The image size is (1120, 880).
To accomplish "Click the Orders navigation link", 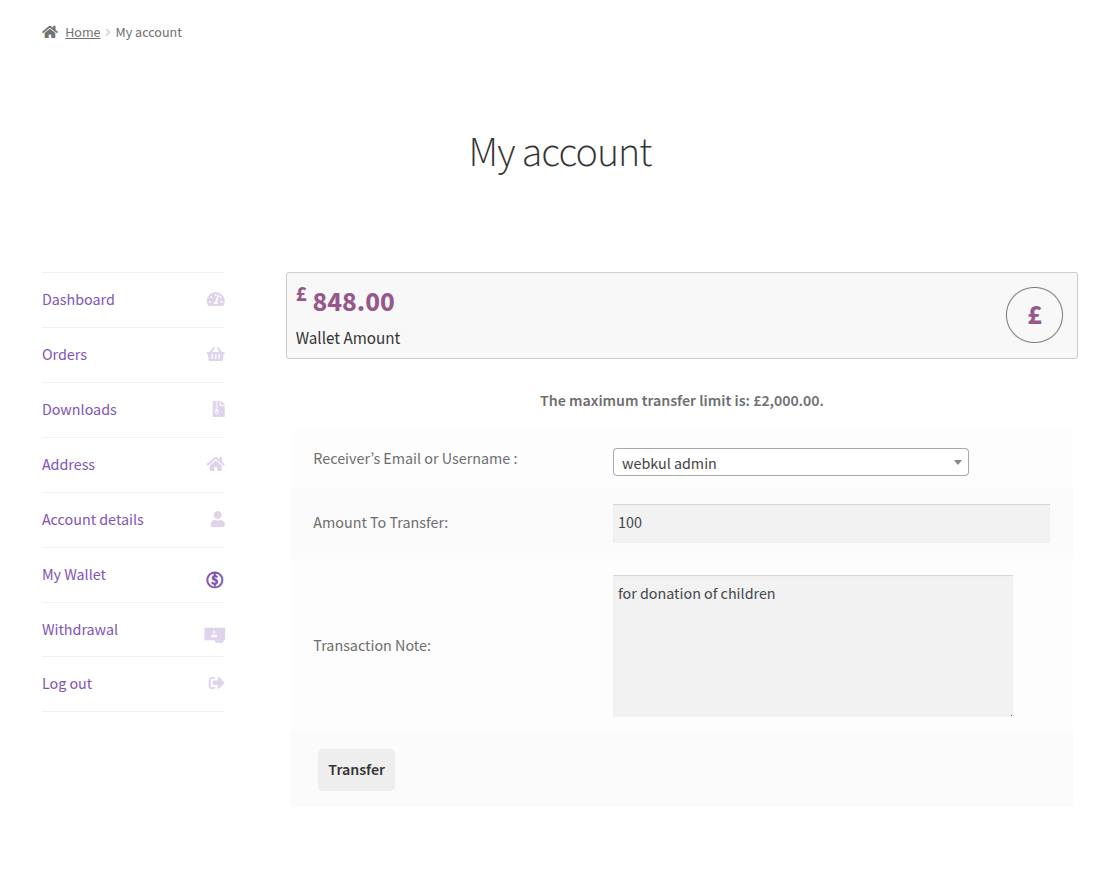I will 64,354.
